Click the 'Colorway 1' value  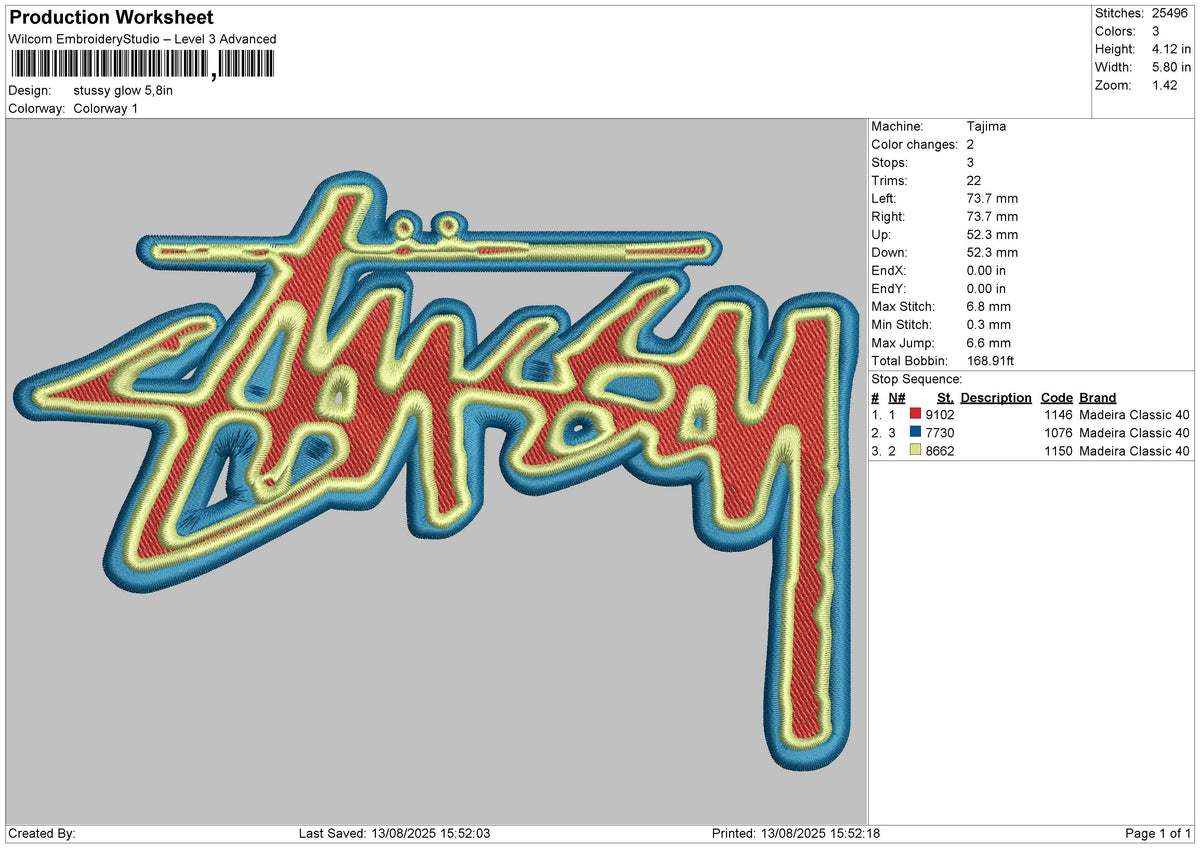[x=106, y=108]
